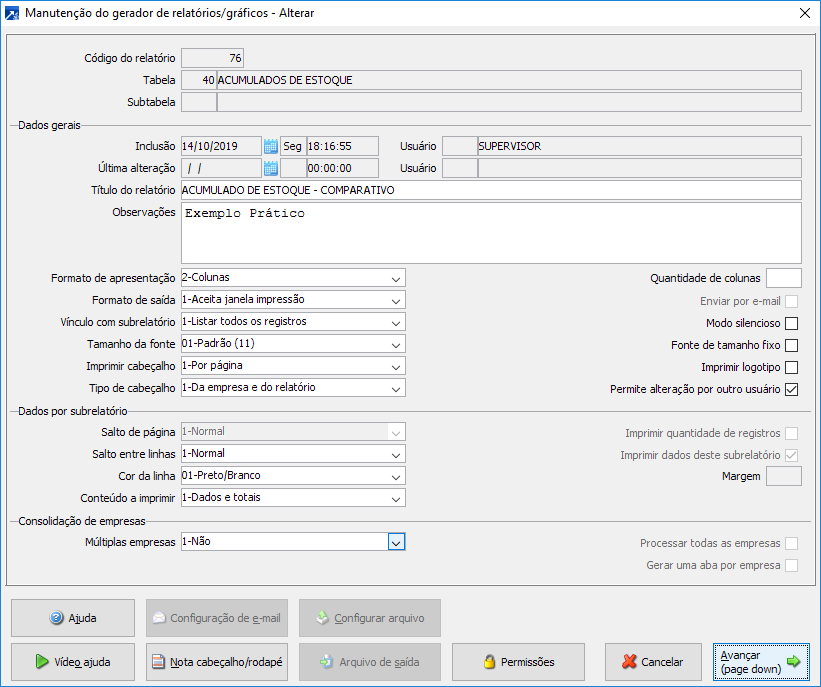Screen dimensions: 821x687
Task: Toggle Imprimir logotipo checkbox
Action: tap(792, 367)
